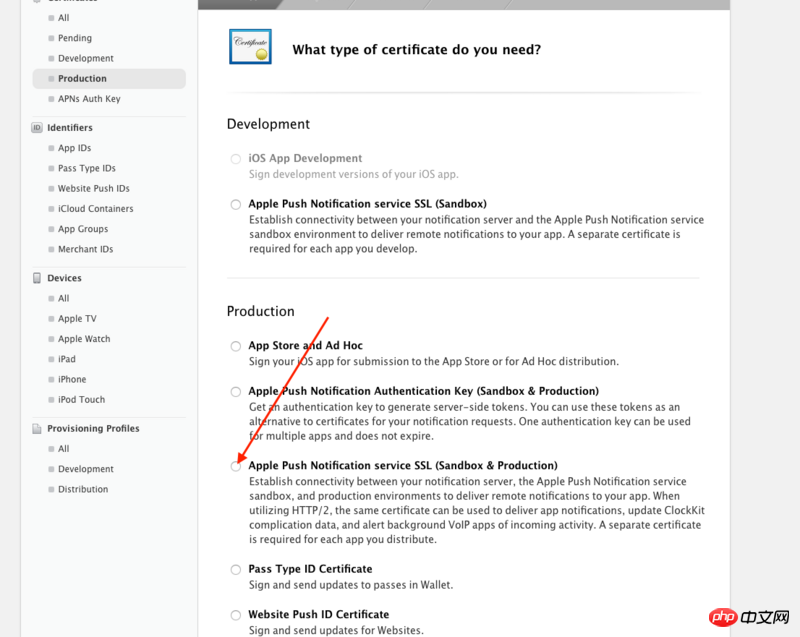Viewport: 800px width, 637px height.
Task: Open iCloud Containers item
Action: coord(95,209)
